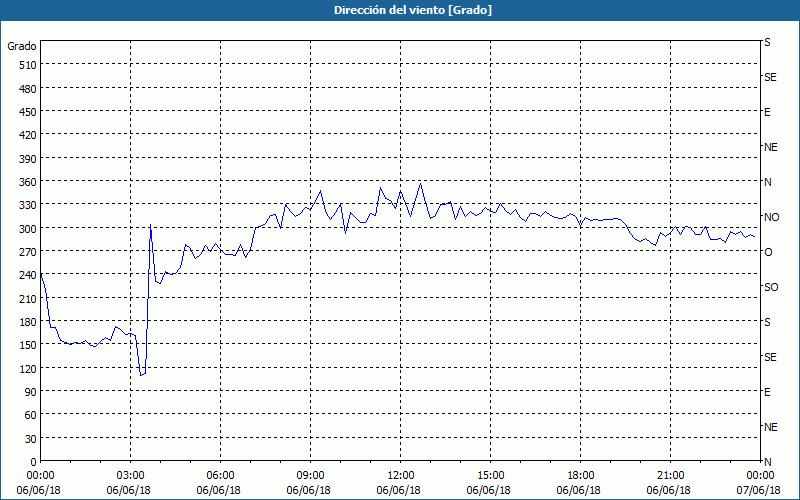This screenshot has width=800, height=500.
Task: Click the 480 y-axis value
Action: pyautogui.click(x=28, y=89)
